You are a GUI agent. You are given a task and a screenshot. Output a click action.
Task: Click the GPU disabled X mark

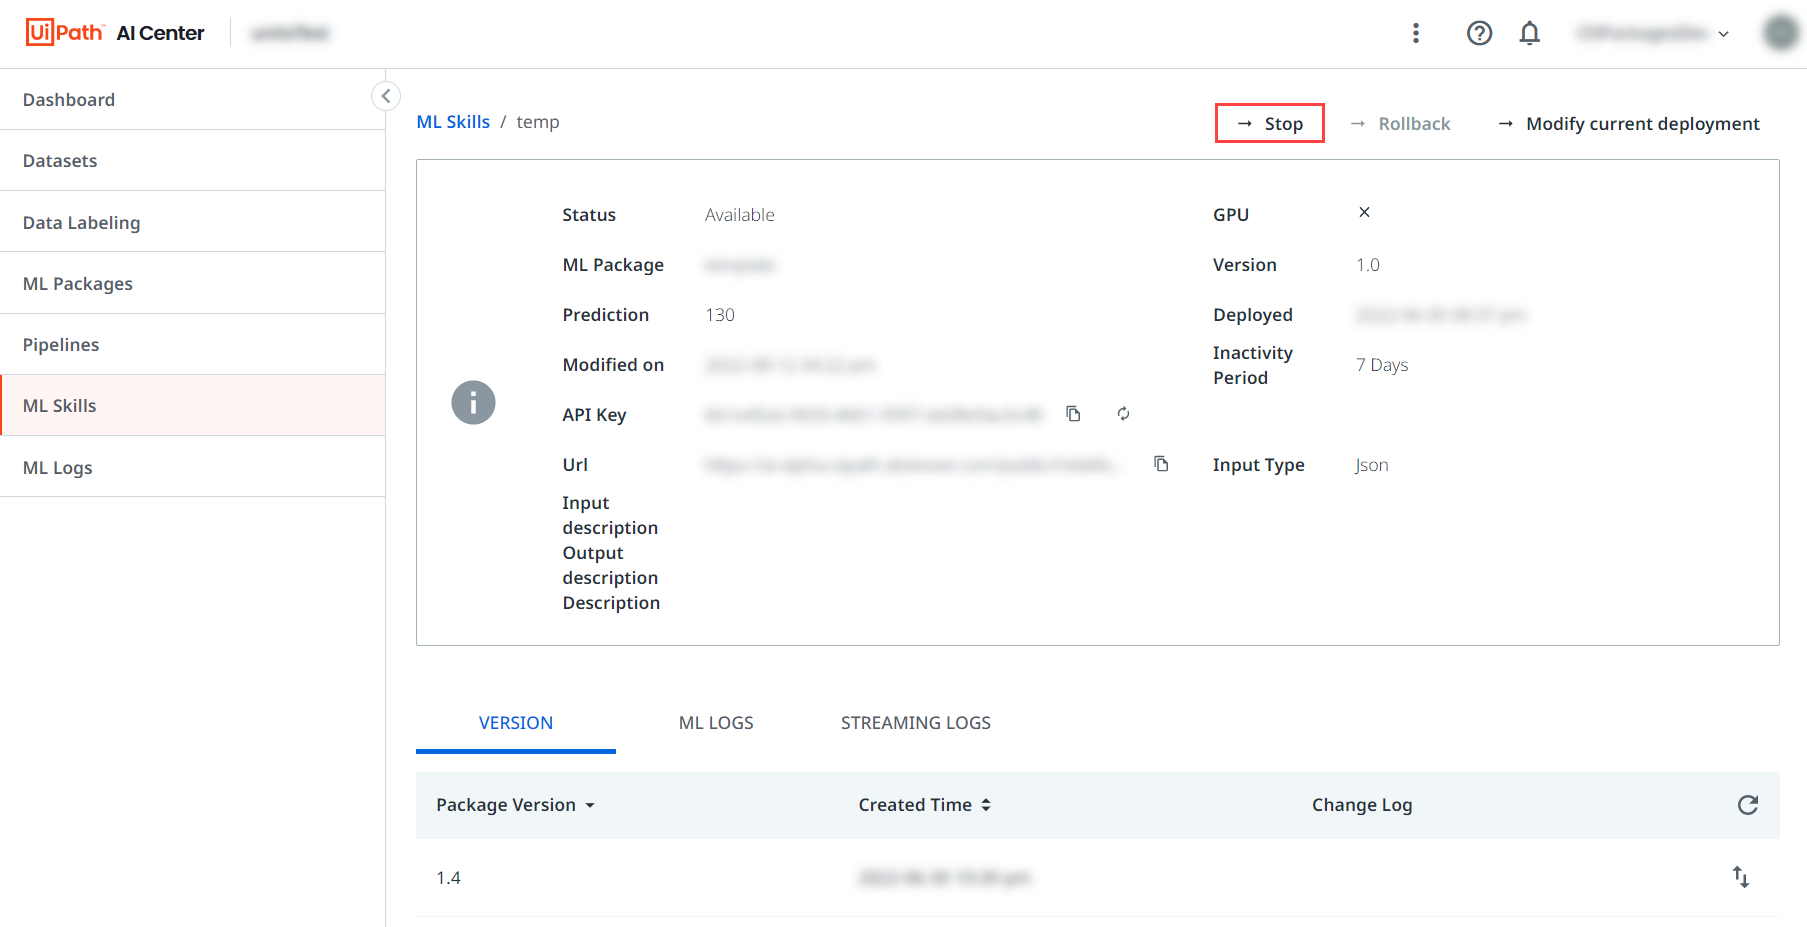click(x=1364, y=212)
